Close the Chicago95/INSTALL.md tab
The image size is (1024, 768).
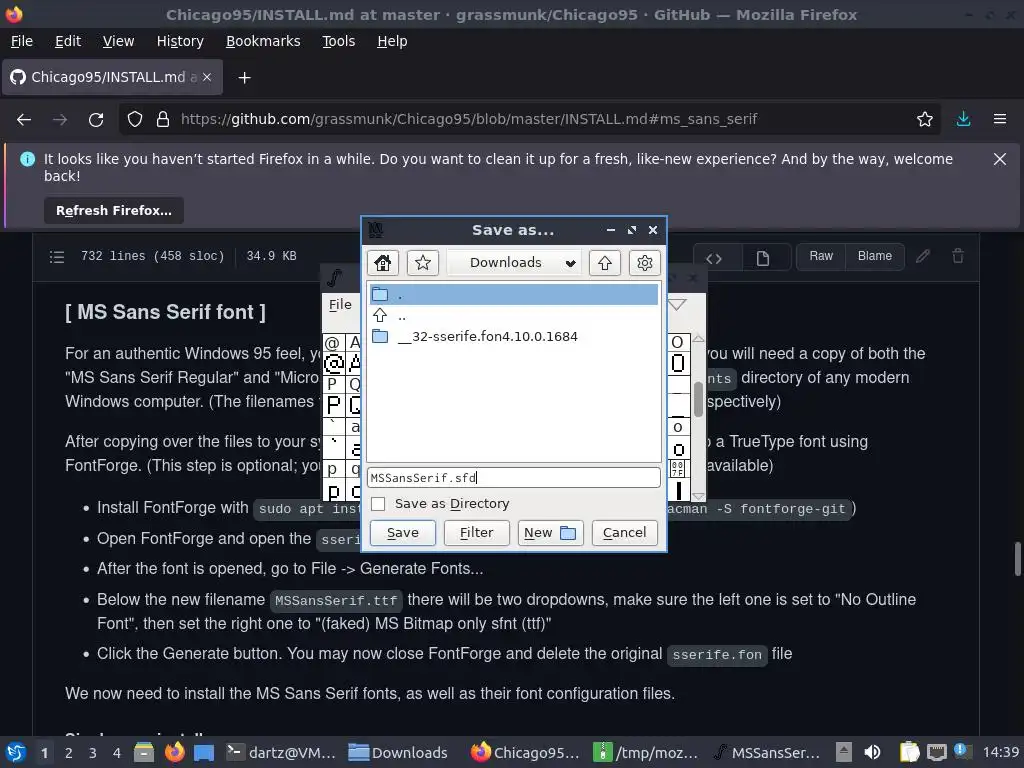[x=207, y=77]
